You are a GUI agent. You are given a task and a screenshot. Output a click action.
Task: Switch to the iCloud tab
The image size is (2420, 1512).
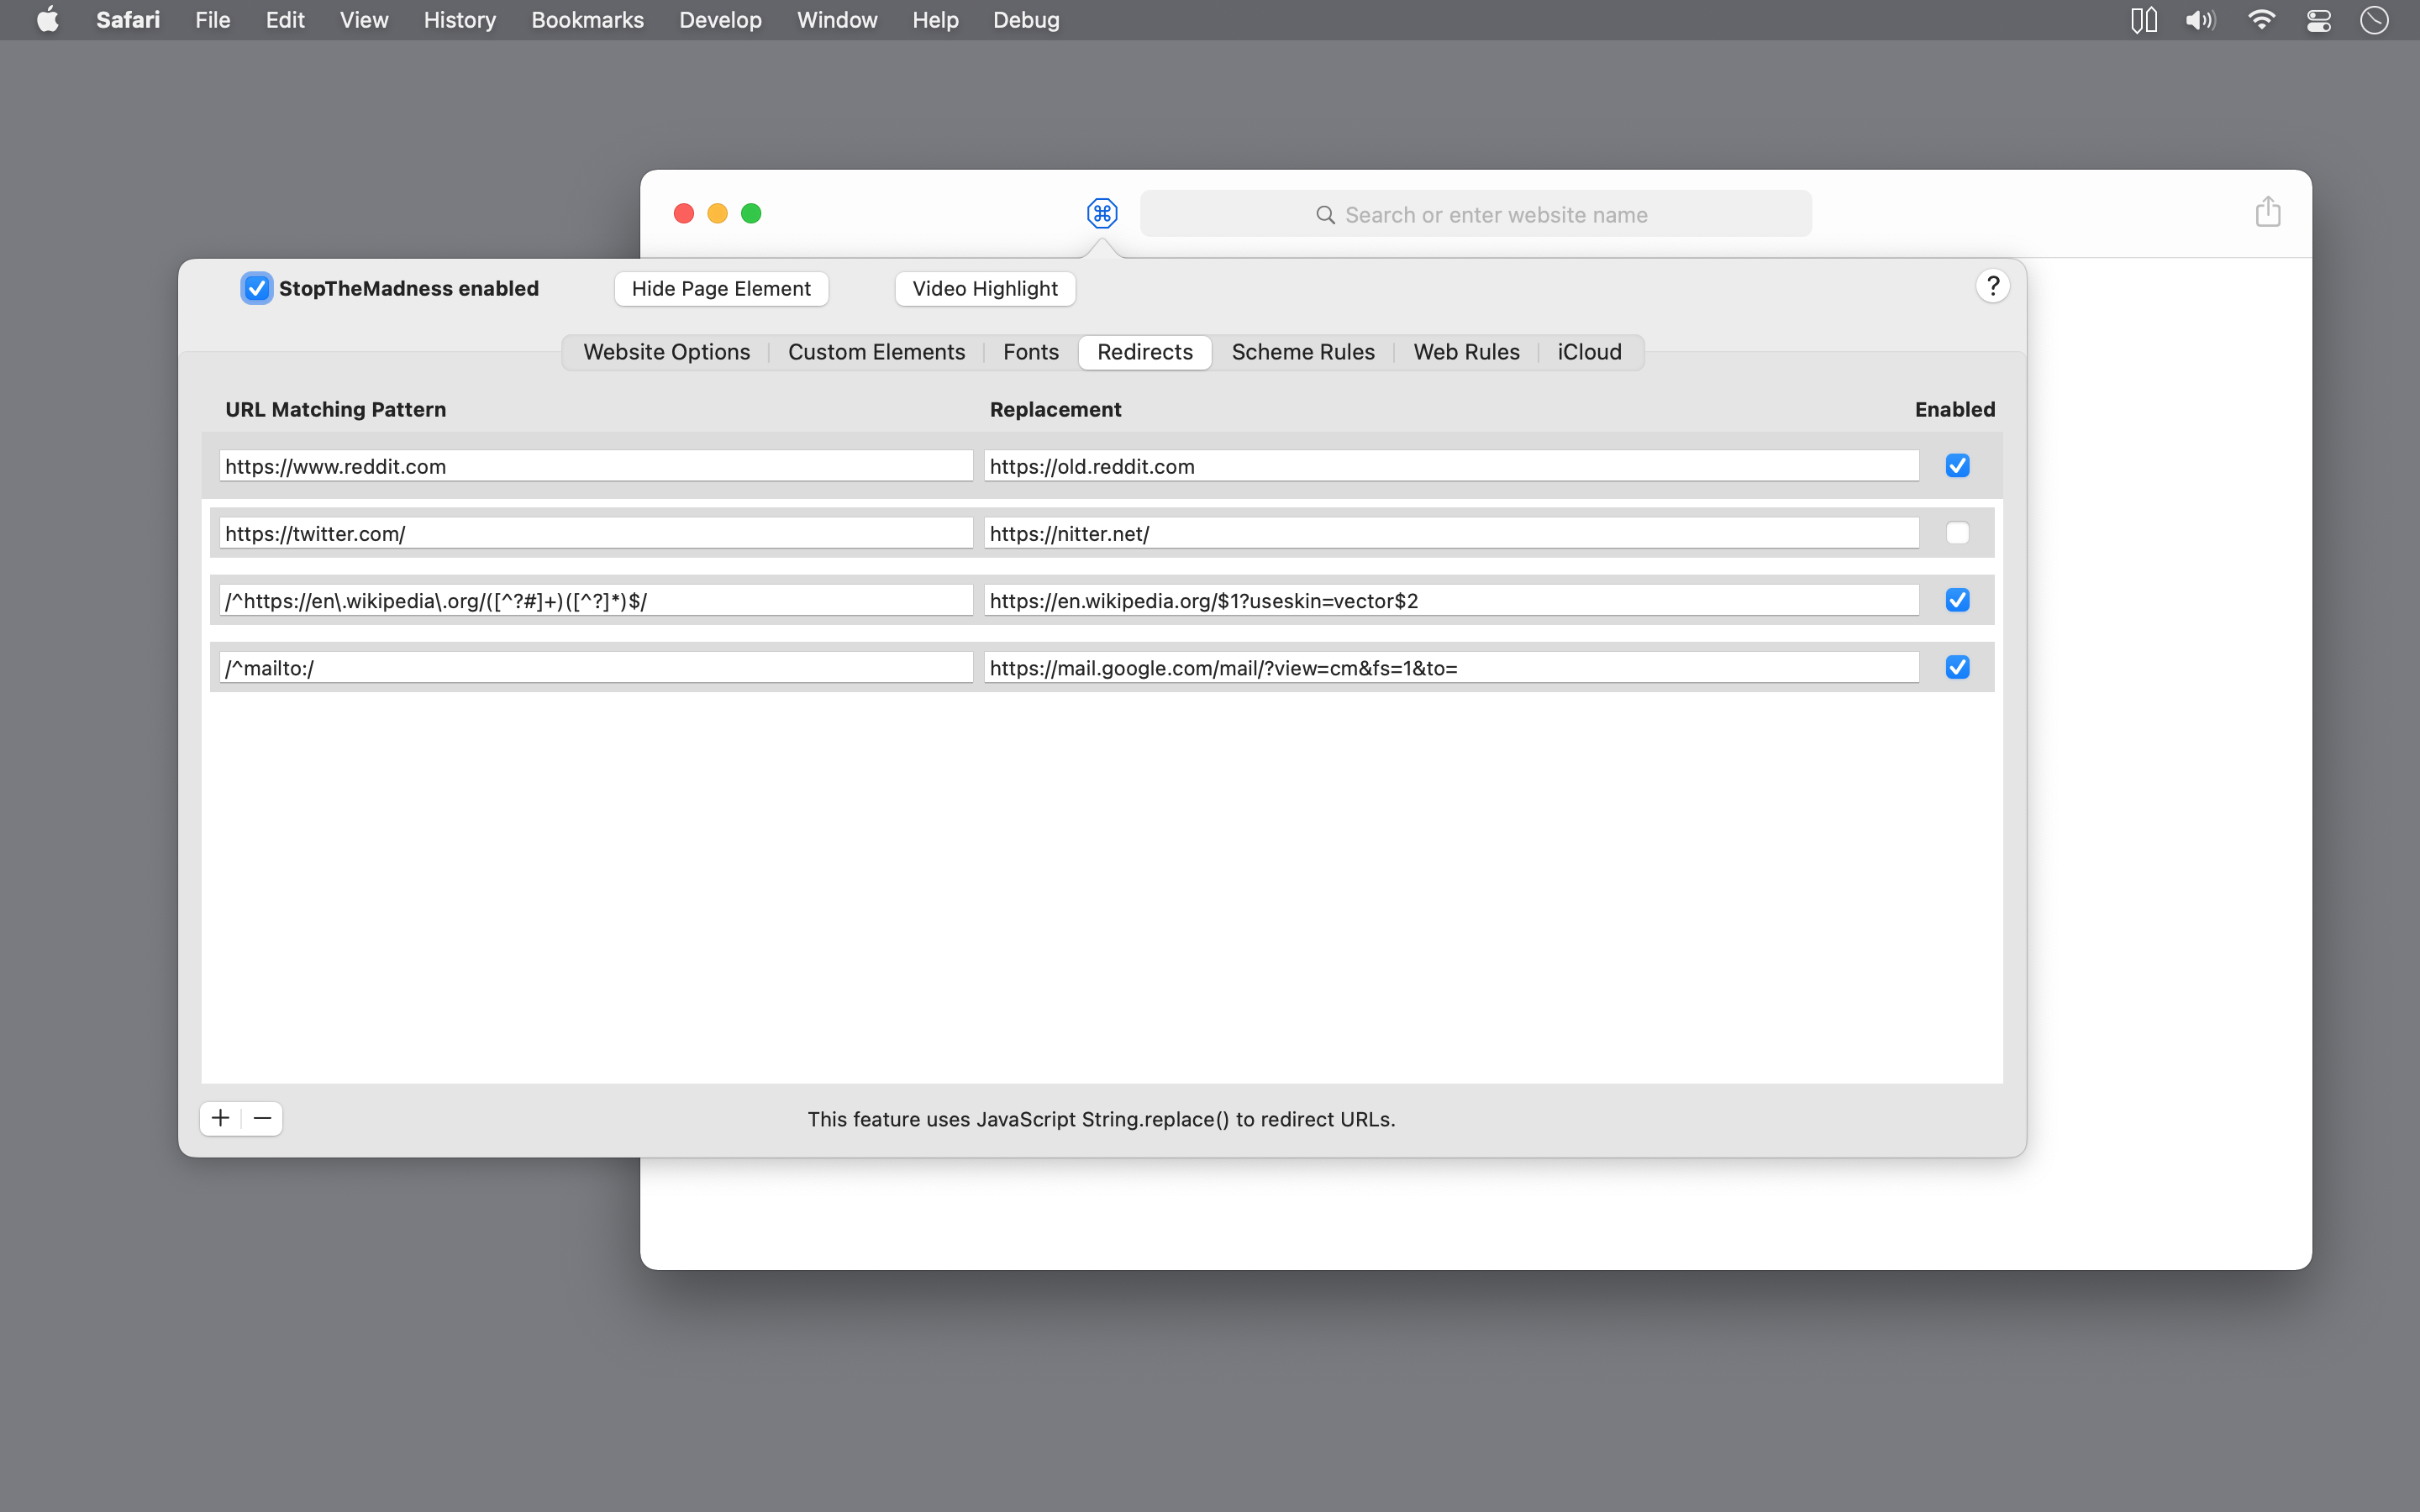point(1589,352)
